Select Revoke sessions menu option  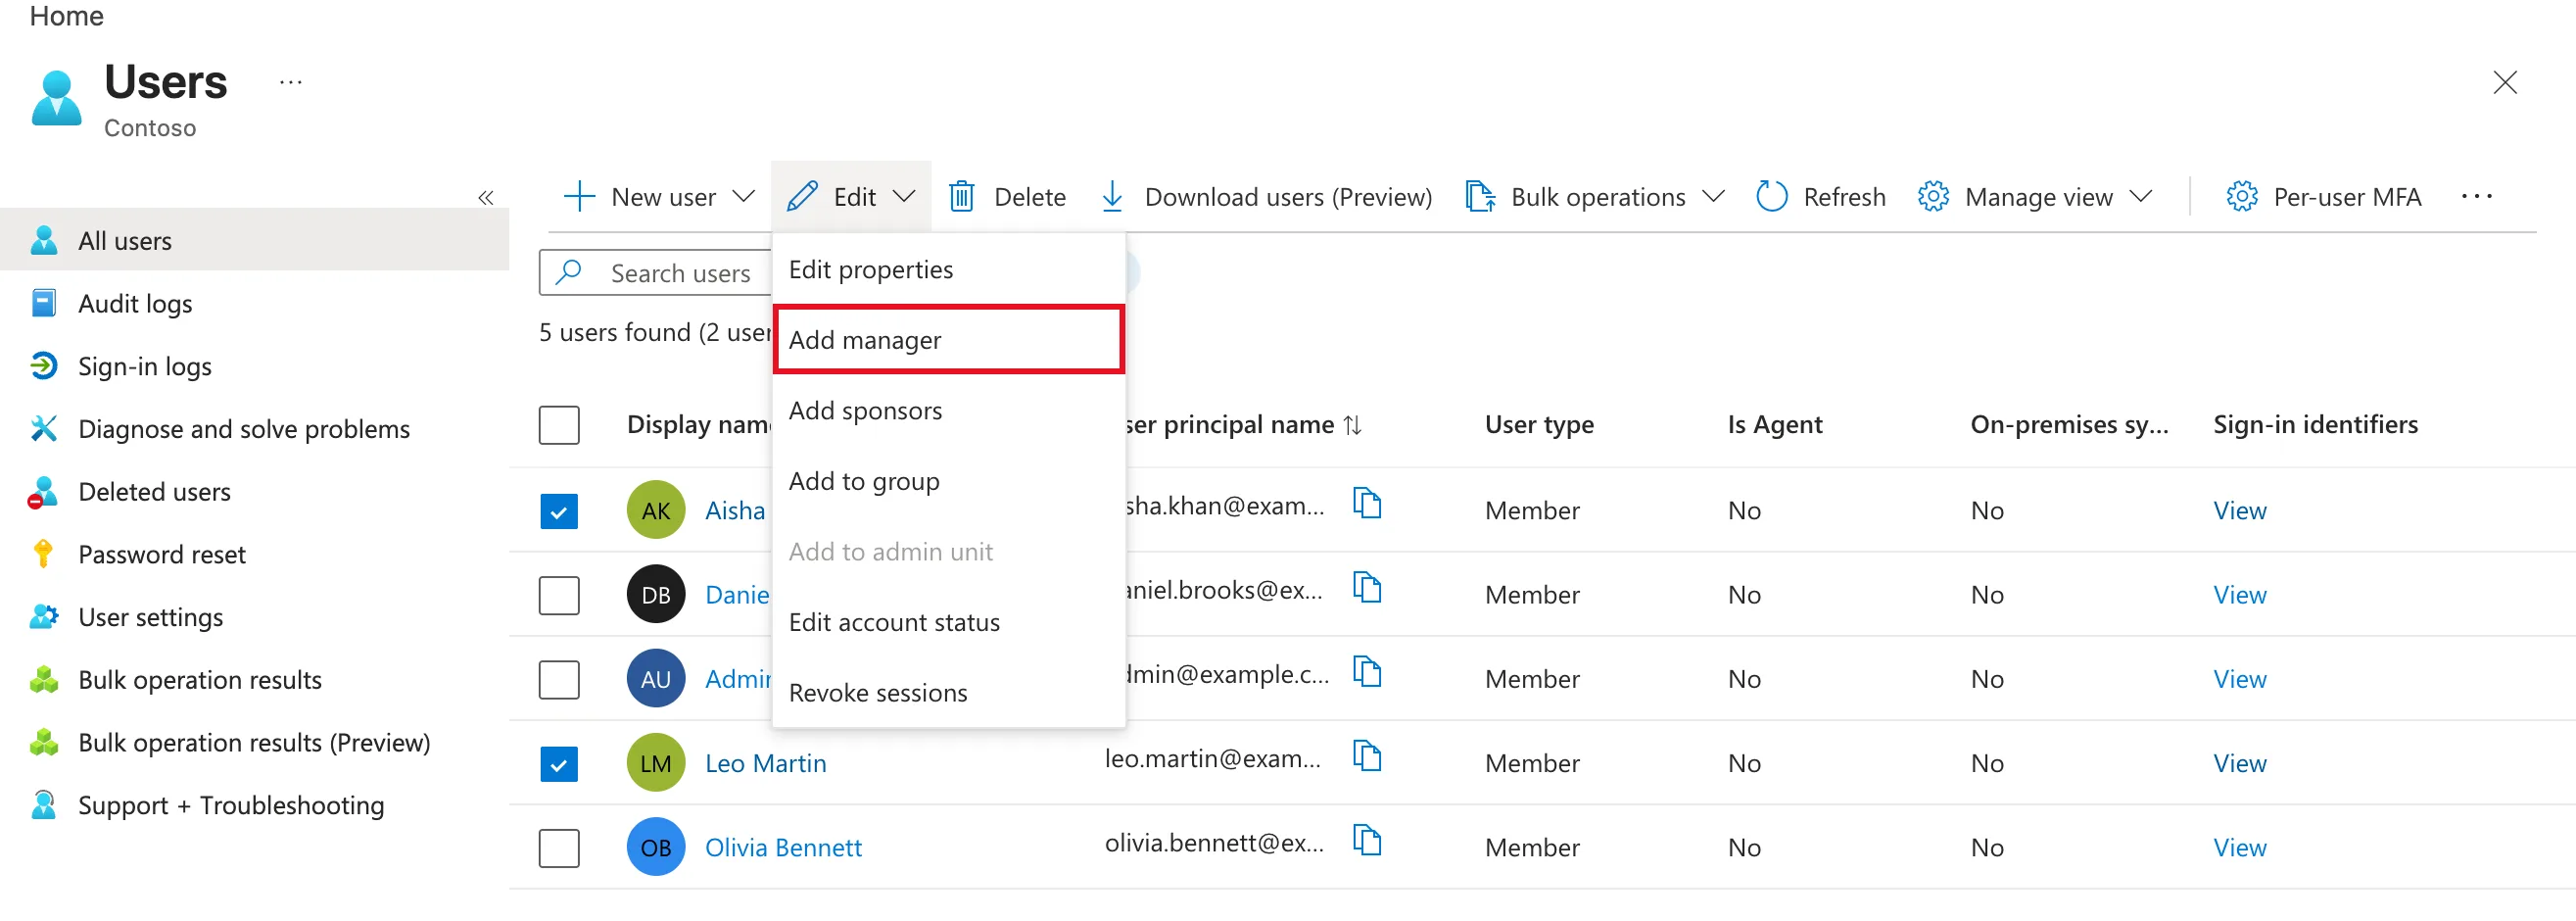[x=948, y=693]
